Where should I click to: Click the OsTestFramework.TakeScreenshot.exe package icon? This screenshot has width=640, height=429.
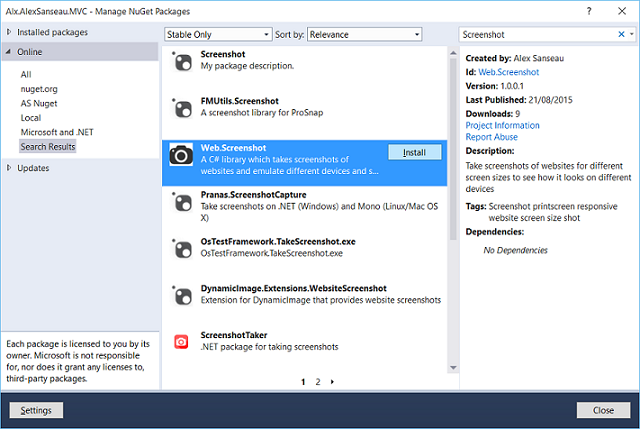point(182,249)
